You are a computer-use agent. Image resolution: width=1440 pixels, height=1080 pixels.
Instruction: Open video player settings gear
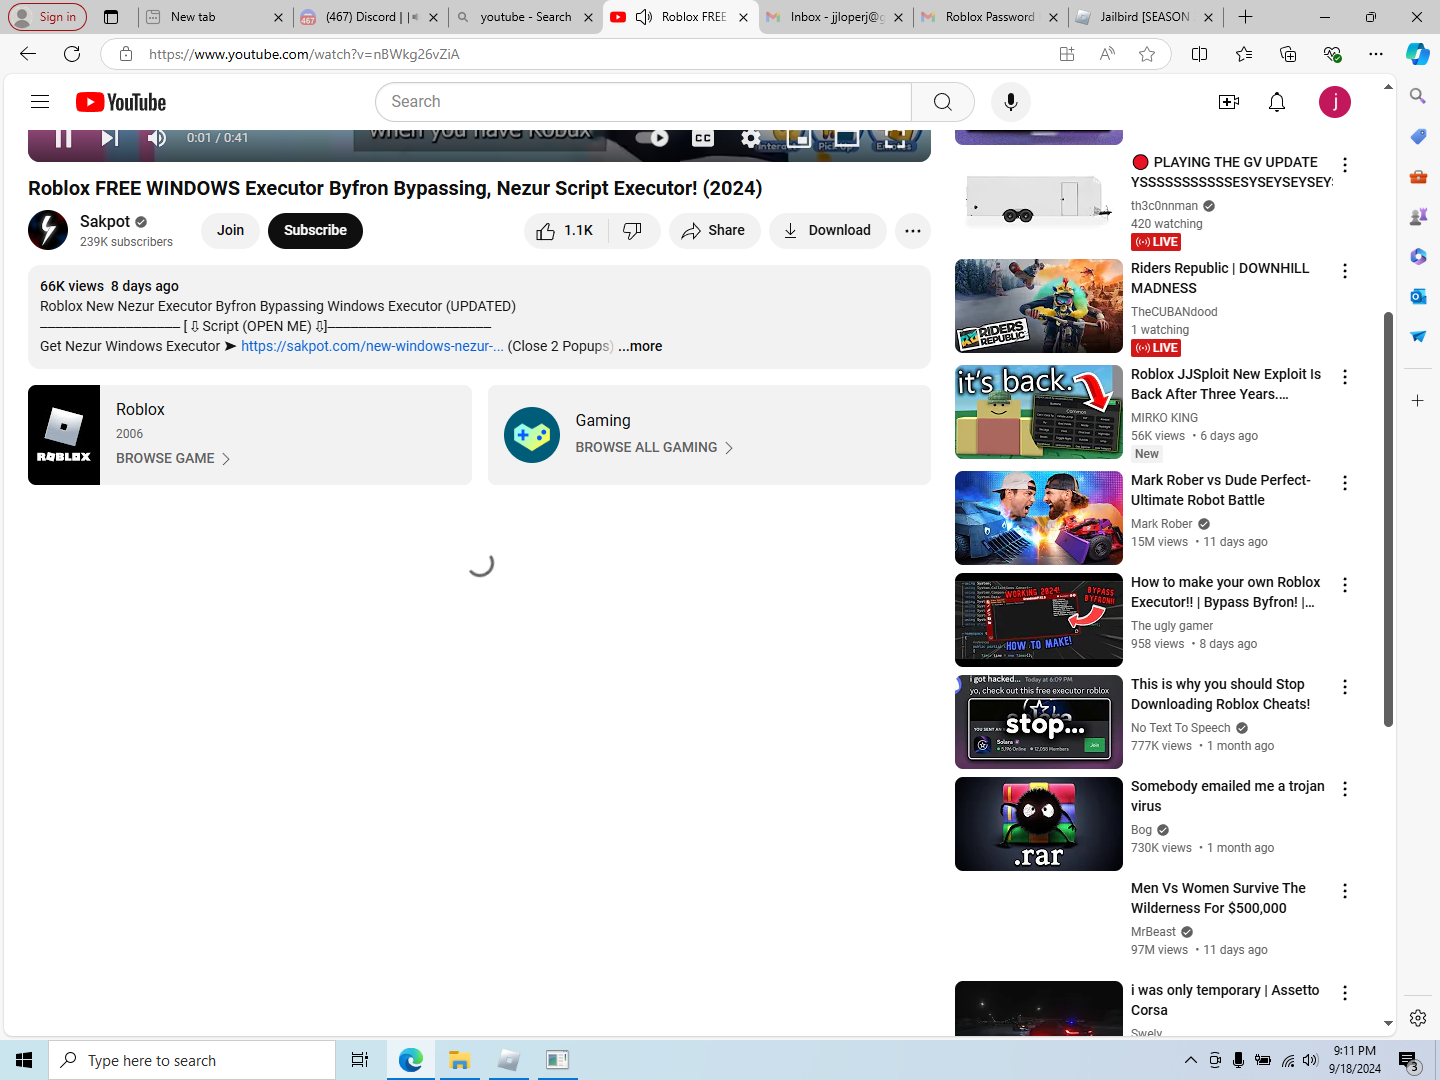(750, 138)
